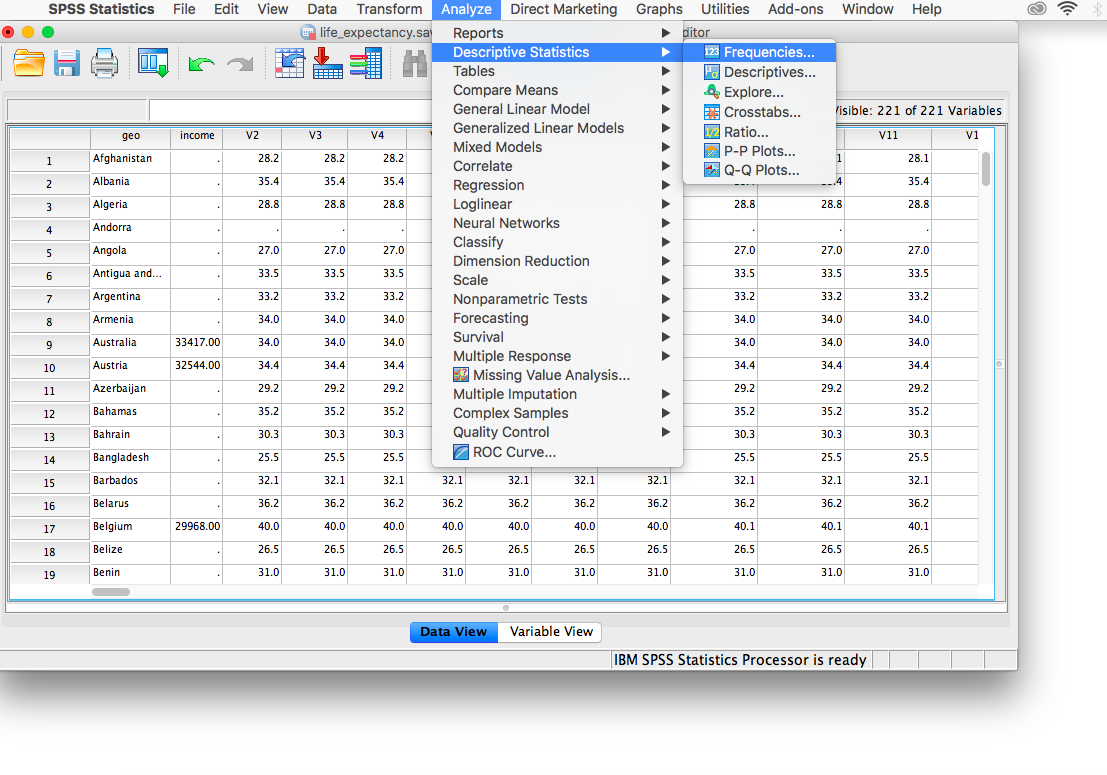Expand the Mixed Models submenu
The image size is (1107, 775).
pos(557,148)
